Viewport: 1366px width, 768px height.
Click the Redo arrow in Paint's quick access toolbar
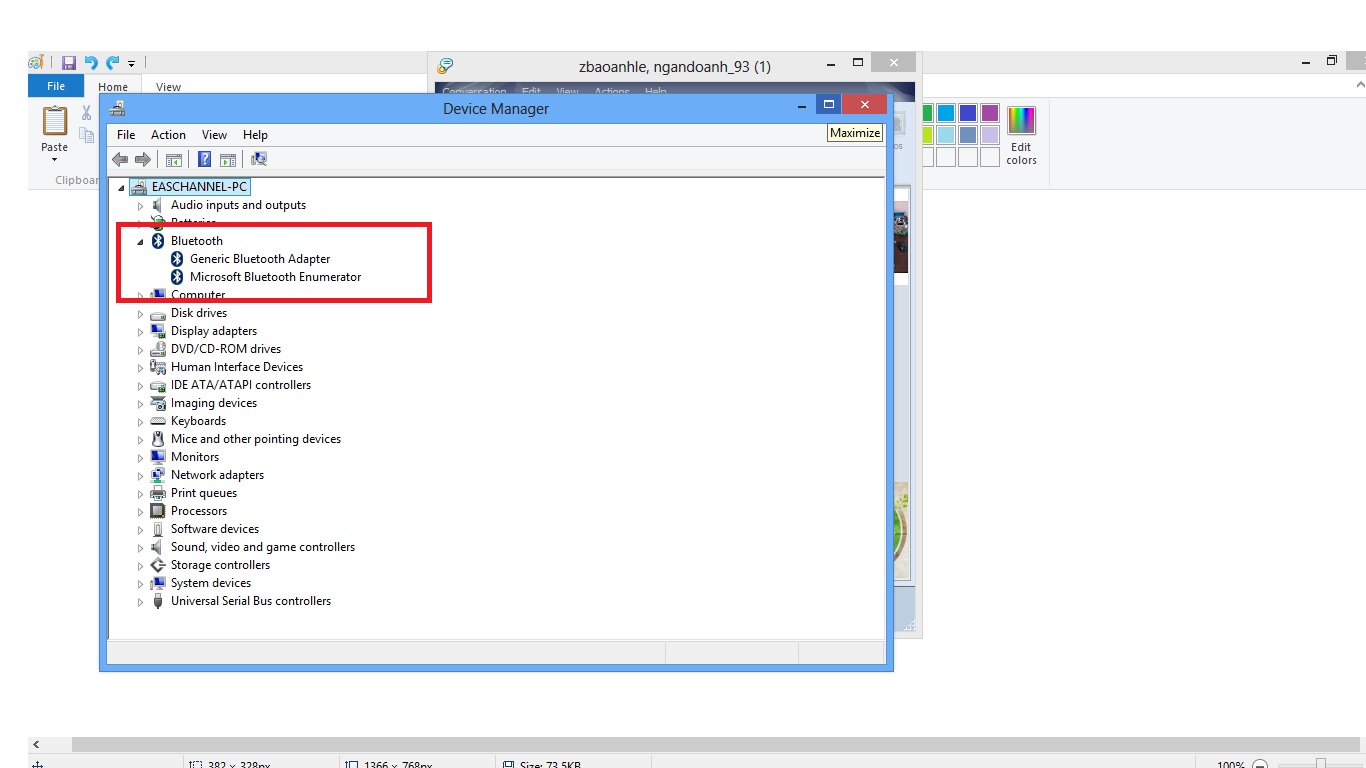pos(112,62)
